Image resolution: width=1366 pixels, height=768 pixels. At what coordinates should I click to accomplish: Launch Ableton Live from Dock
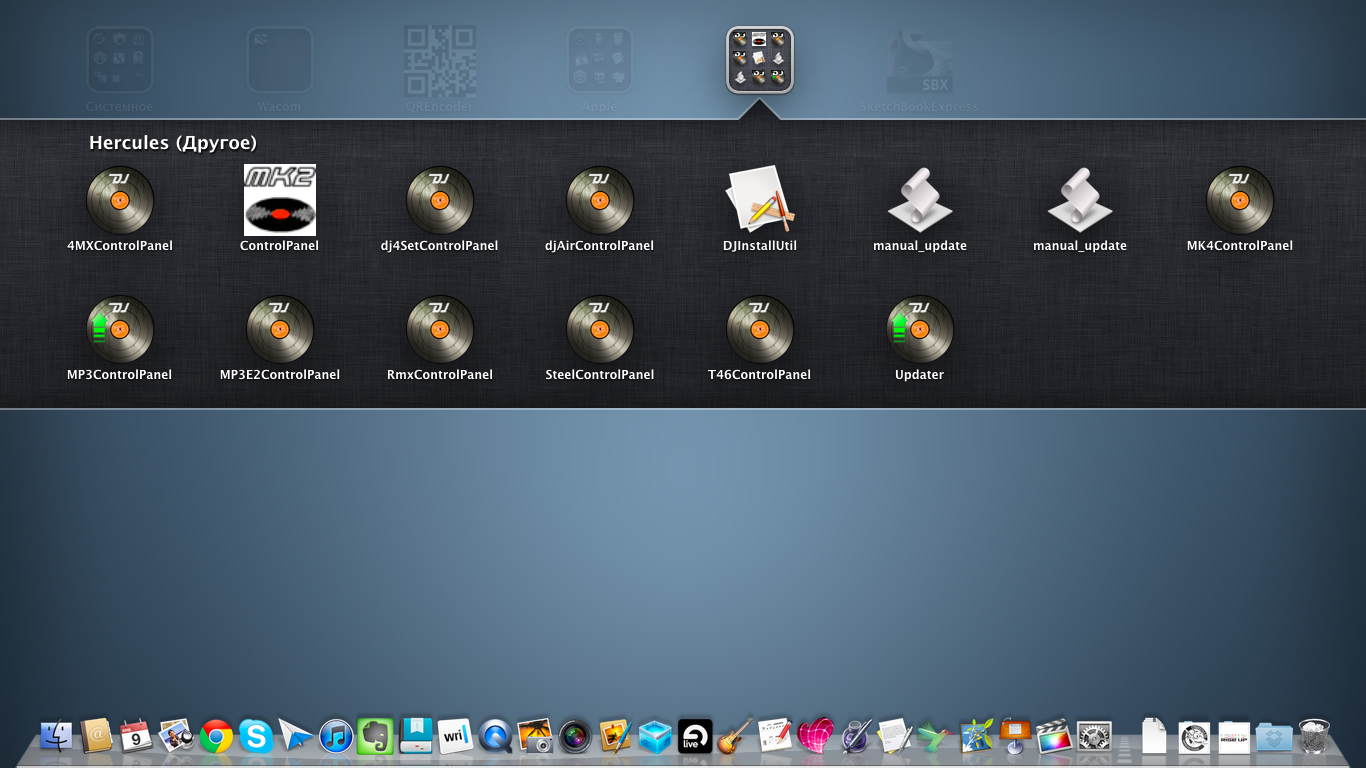pos(695,736)
